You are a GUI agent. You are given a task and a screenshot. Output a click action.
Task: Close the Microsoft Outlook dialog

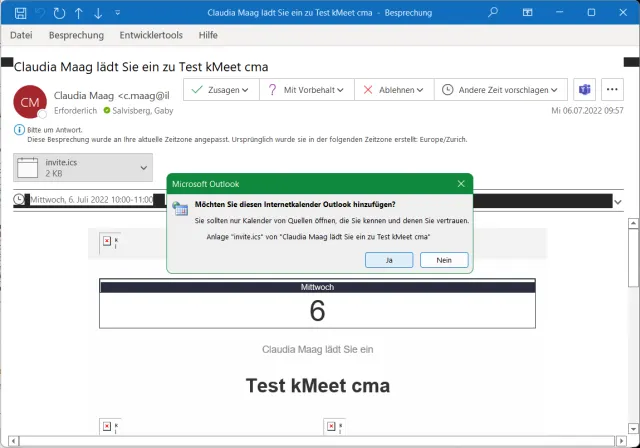461,184
